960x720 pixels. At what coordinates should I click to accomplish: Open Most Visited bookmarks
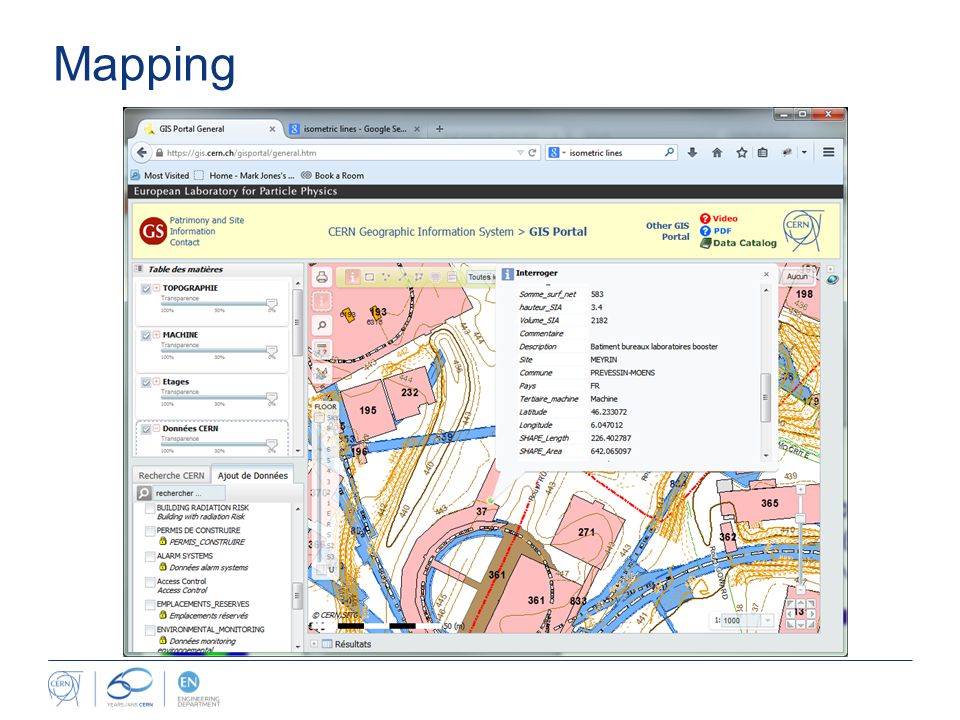pyautogui.click(x=160, y=176)
